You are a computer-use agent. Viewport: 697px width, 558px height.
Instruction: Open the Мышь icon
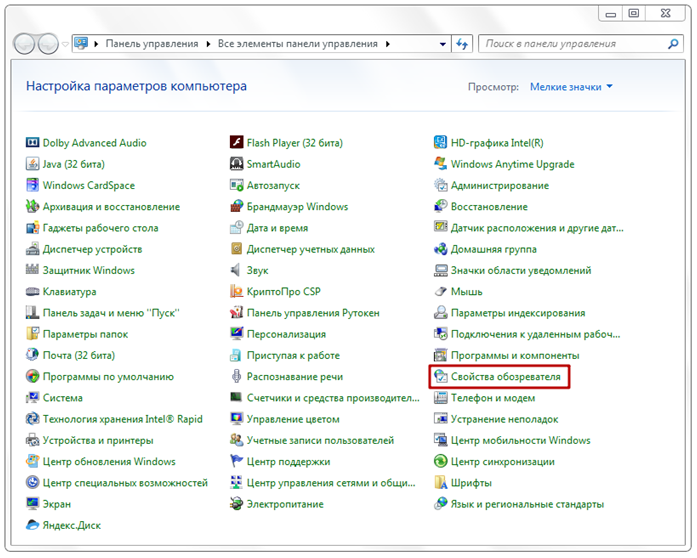click(x=441, y=291)
